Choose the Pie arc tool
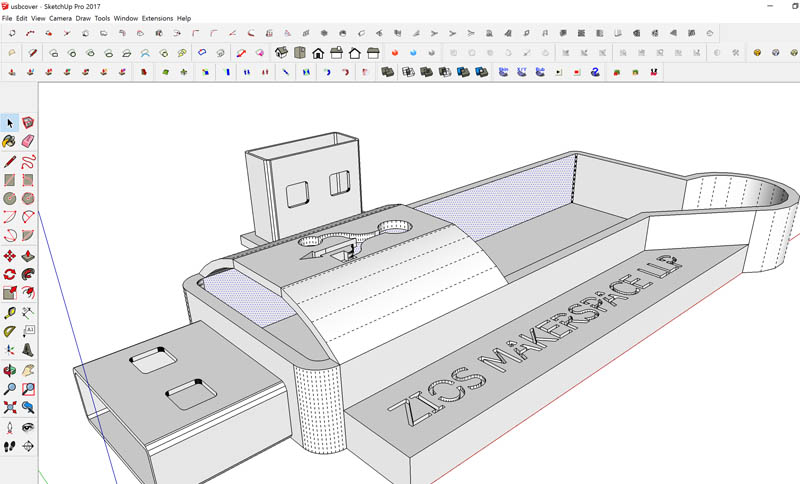Image resolution: width=800 pixels, height=484 pixels. pyautogui.click(x=28, y=235)
